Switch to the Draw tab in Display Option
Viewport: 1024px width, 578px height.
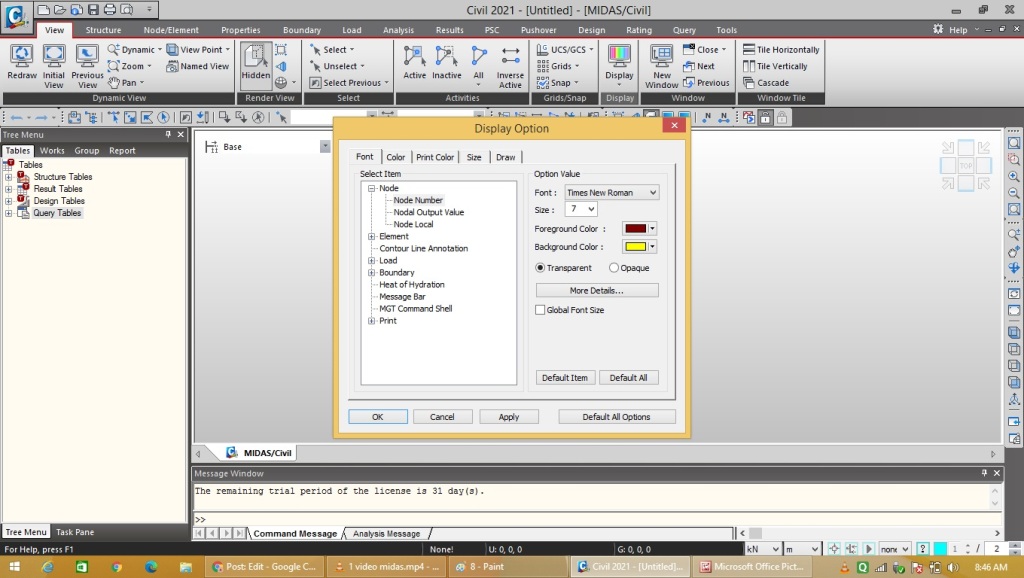click(506, 157)
